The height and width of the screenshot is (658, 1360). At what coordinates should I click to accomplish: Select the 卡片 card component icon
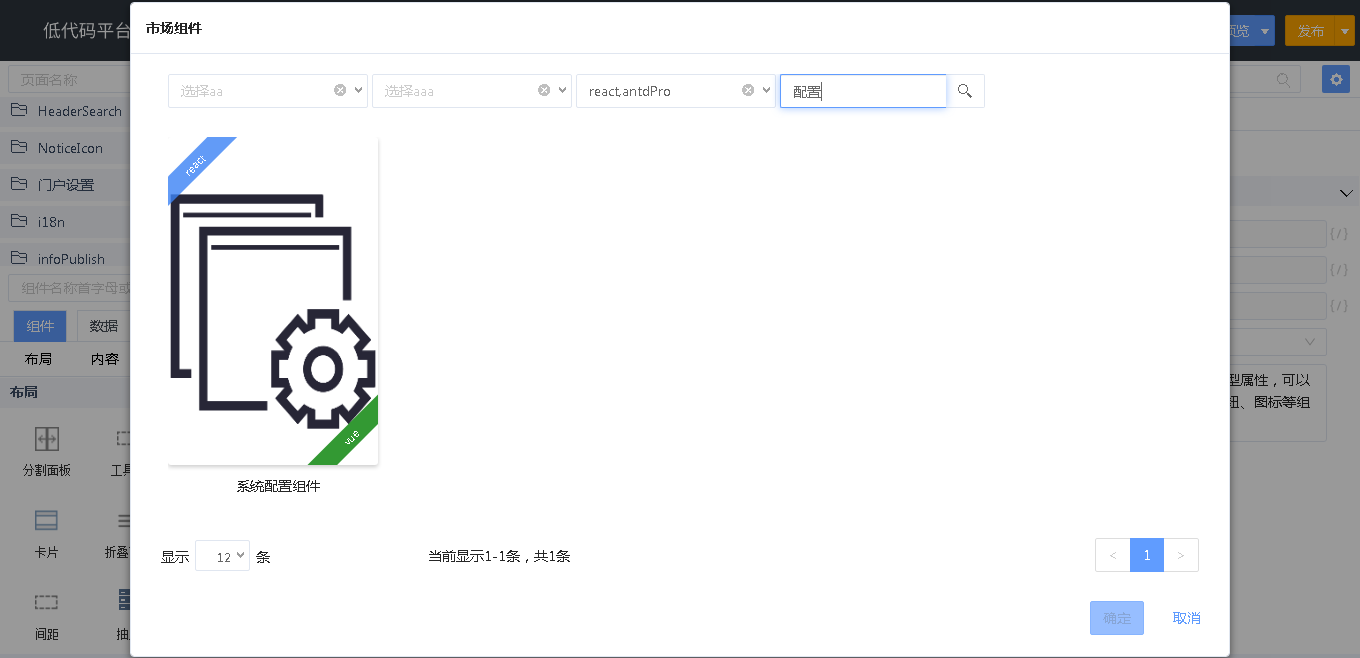(x=46, y=520)
